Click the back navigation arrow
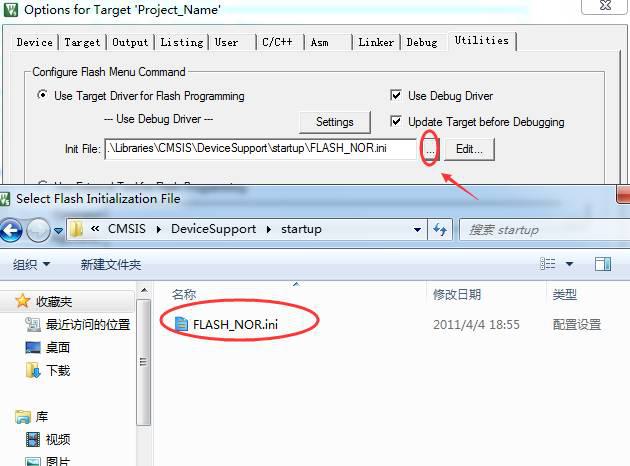 (10, 231)
